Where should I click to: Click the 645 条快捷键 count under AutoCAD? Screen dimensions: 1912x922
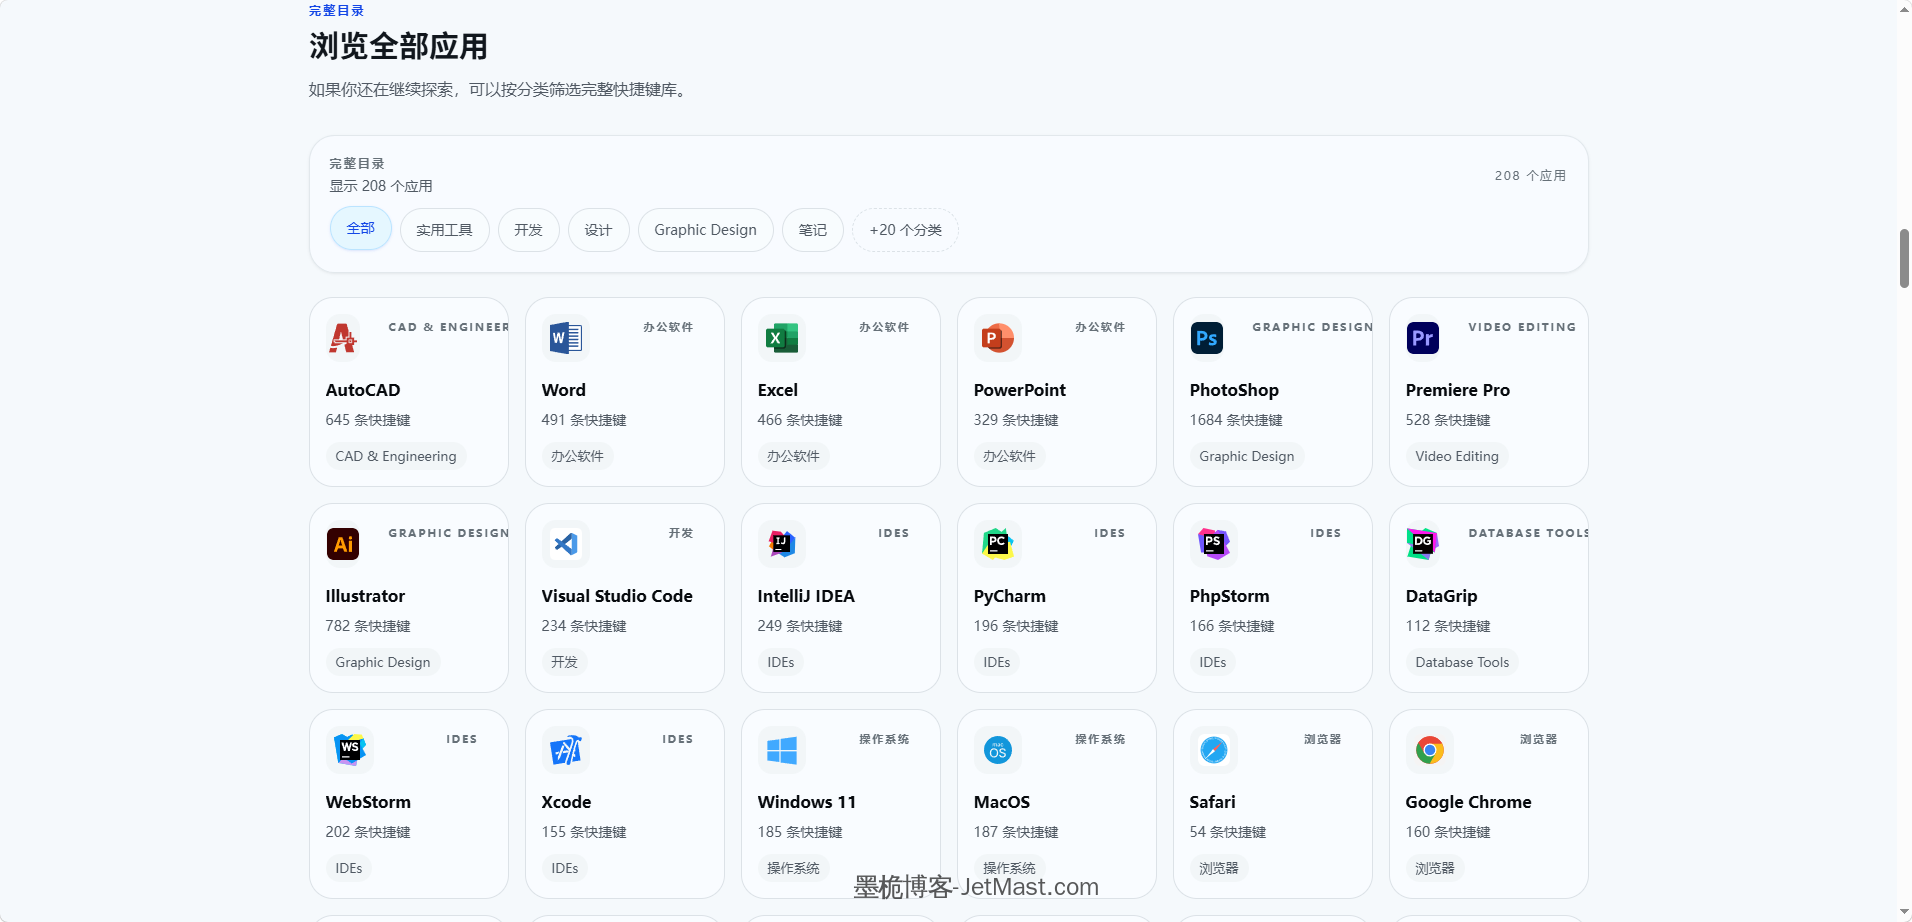coord(368,420)
